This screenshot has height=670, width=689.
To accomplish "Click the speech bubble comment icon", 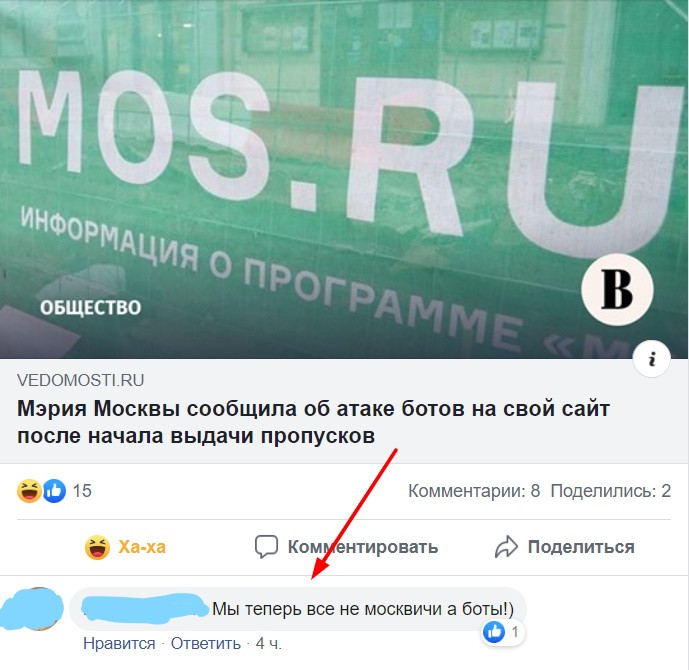I will (266, 547).
